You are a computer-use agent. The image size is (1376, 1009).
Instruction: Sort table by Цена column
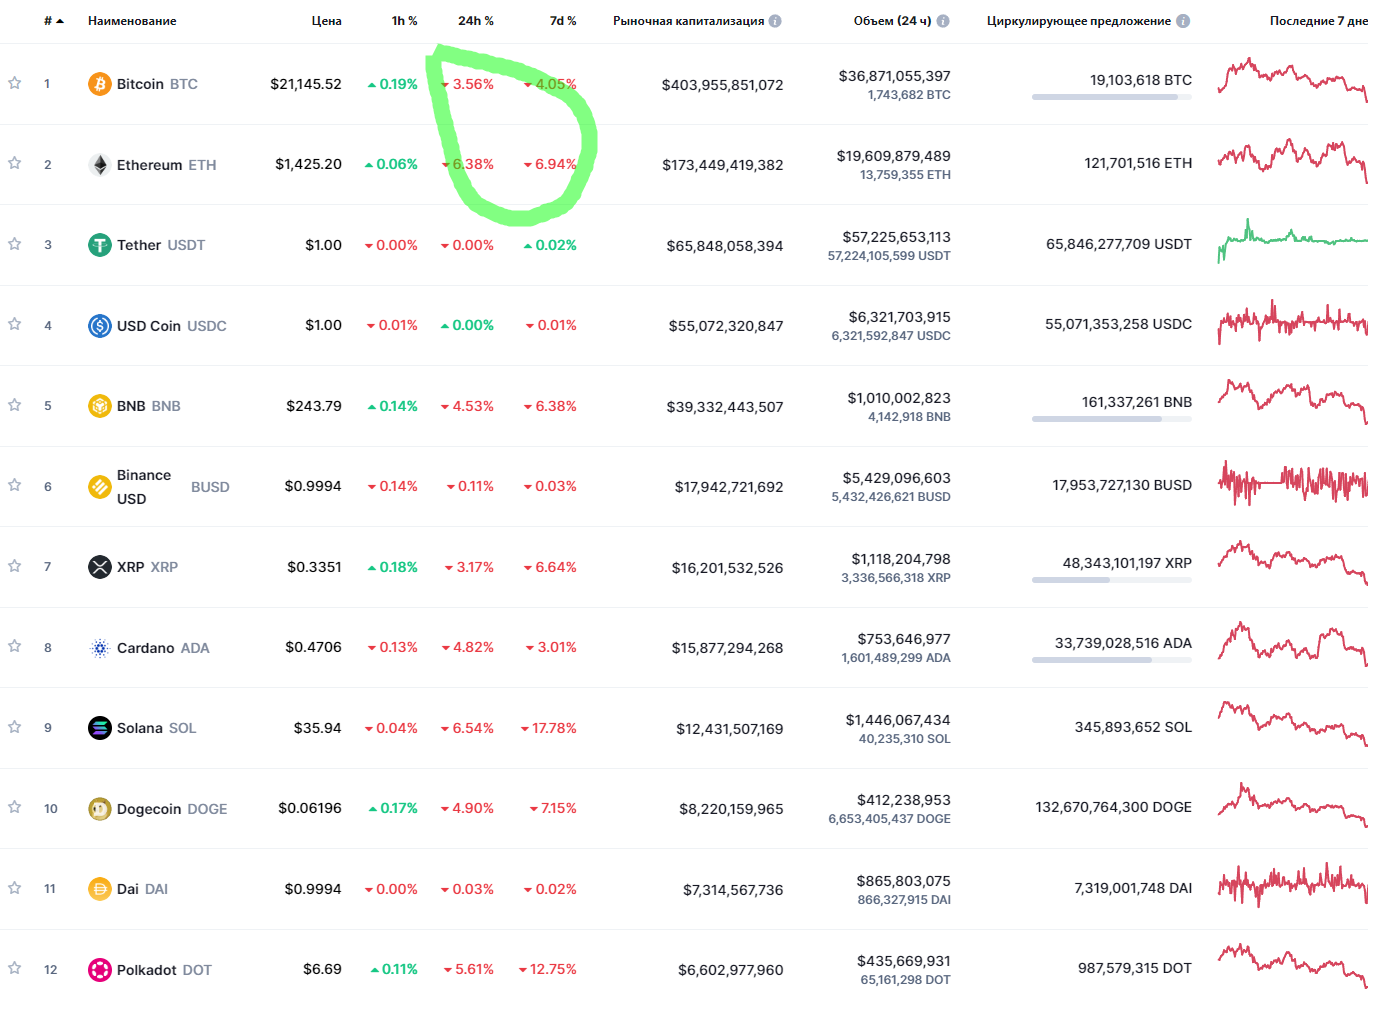pyautogui.click(x=326, y=21)
